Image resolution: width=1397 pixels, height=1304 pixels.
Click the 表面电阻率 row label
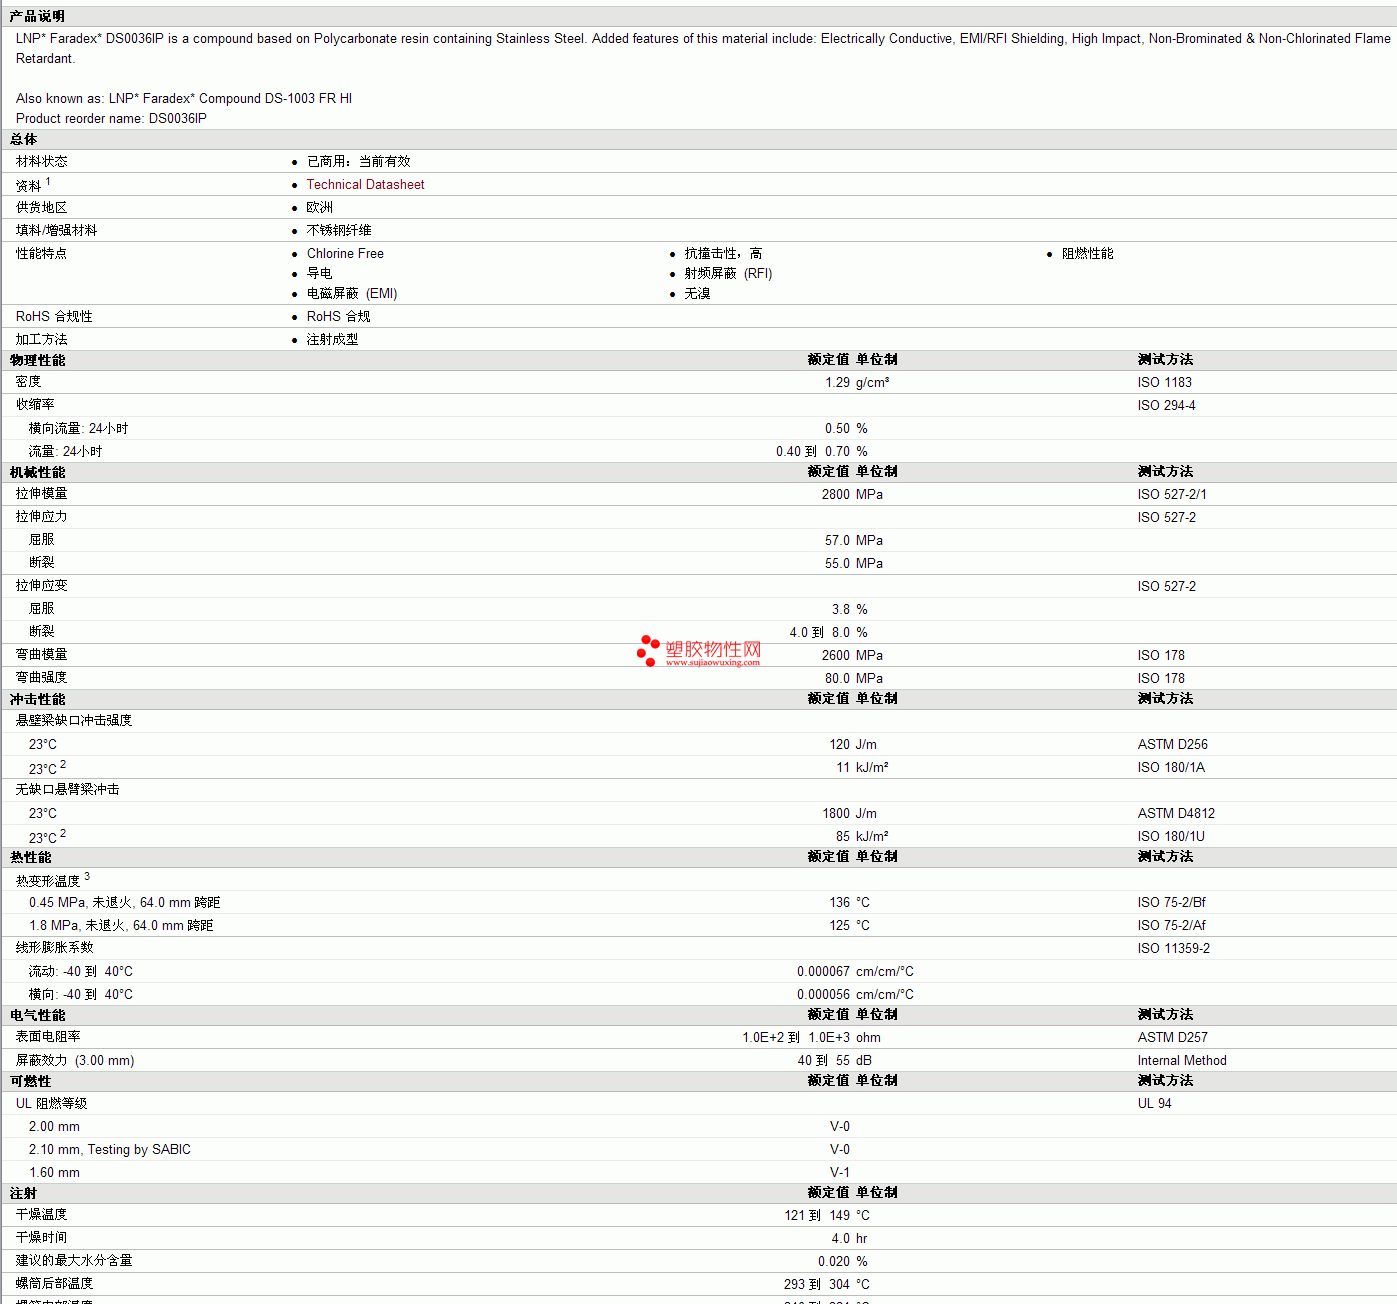[48, 1037]
